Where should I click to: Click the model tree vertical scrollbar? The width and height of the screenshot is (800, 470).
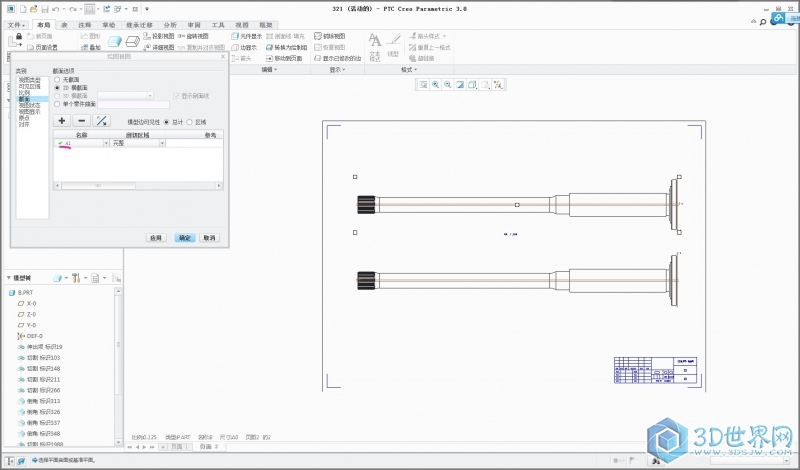118,366
